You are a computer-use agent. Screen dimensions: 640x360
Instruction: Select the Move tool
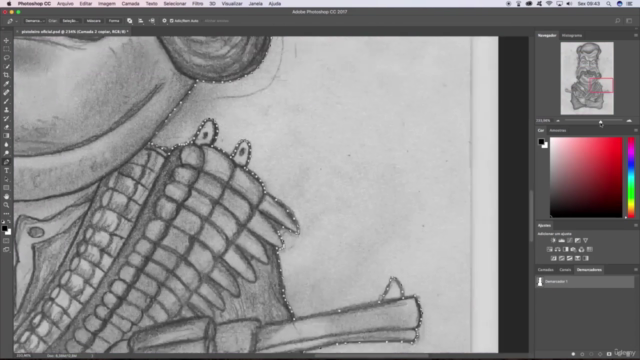pyautogui.click(x=6, y=40)
